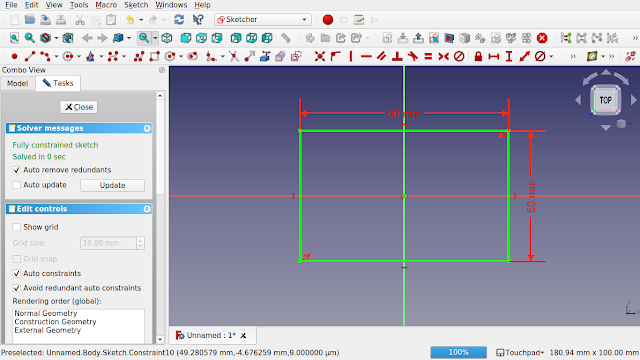Select Construction Geometry in rendering order
Viewport: 640px width, 360px height.
[x=55, y=322]
